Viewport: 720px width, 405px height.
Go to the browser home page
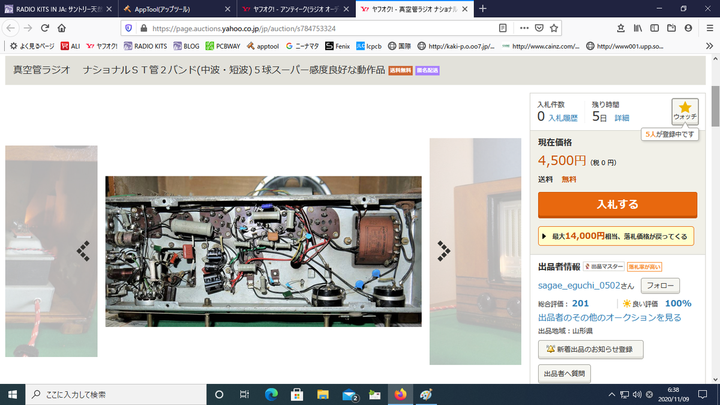coord(61,28)
